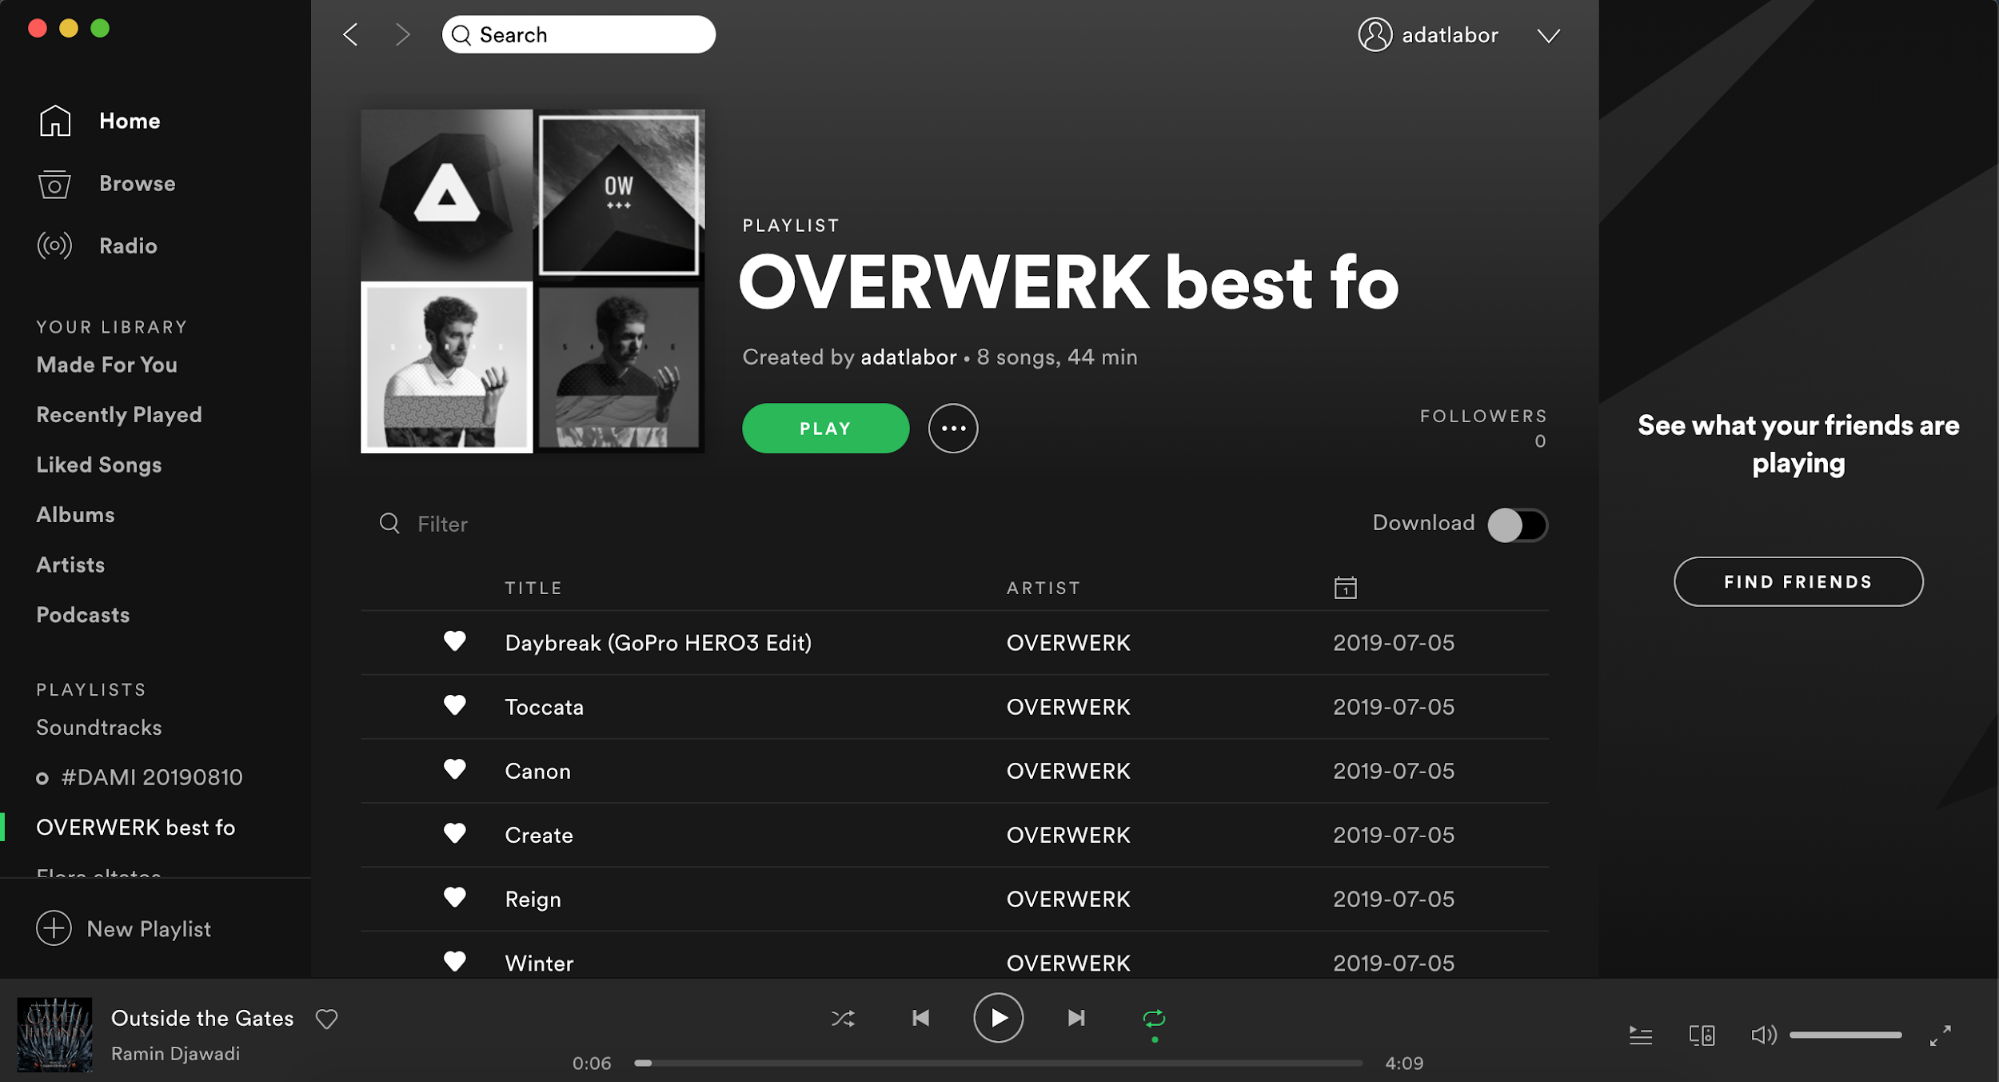
Task: Select the #DAMI 20190810 playlist
Action: pyautogui.click(x=152, y=778)
